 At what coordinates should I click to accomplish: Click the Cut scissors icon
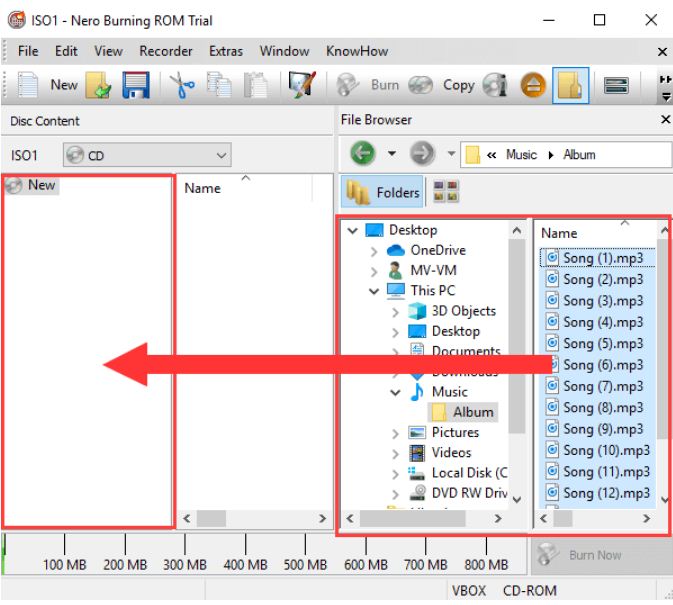point(182,85)
